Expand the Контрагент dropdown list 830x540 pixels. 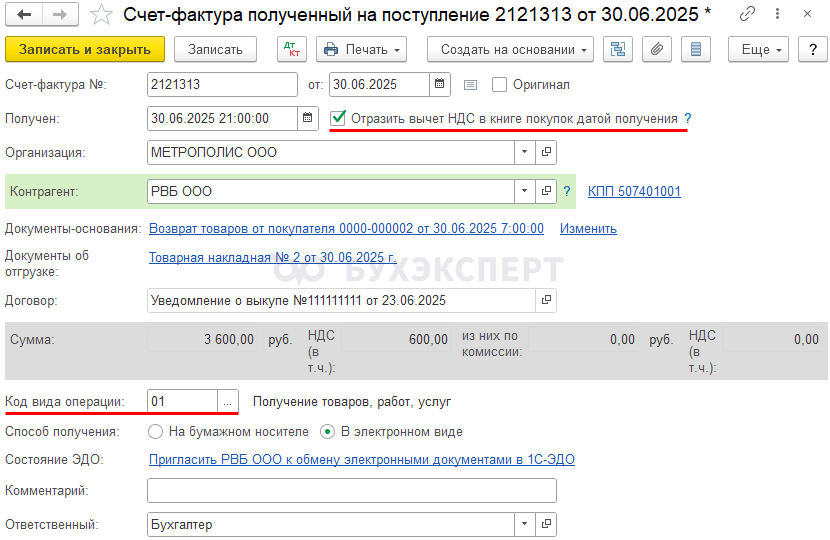[x=525, y=191]
